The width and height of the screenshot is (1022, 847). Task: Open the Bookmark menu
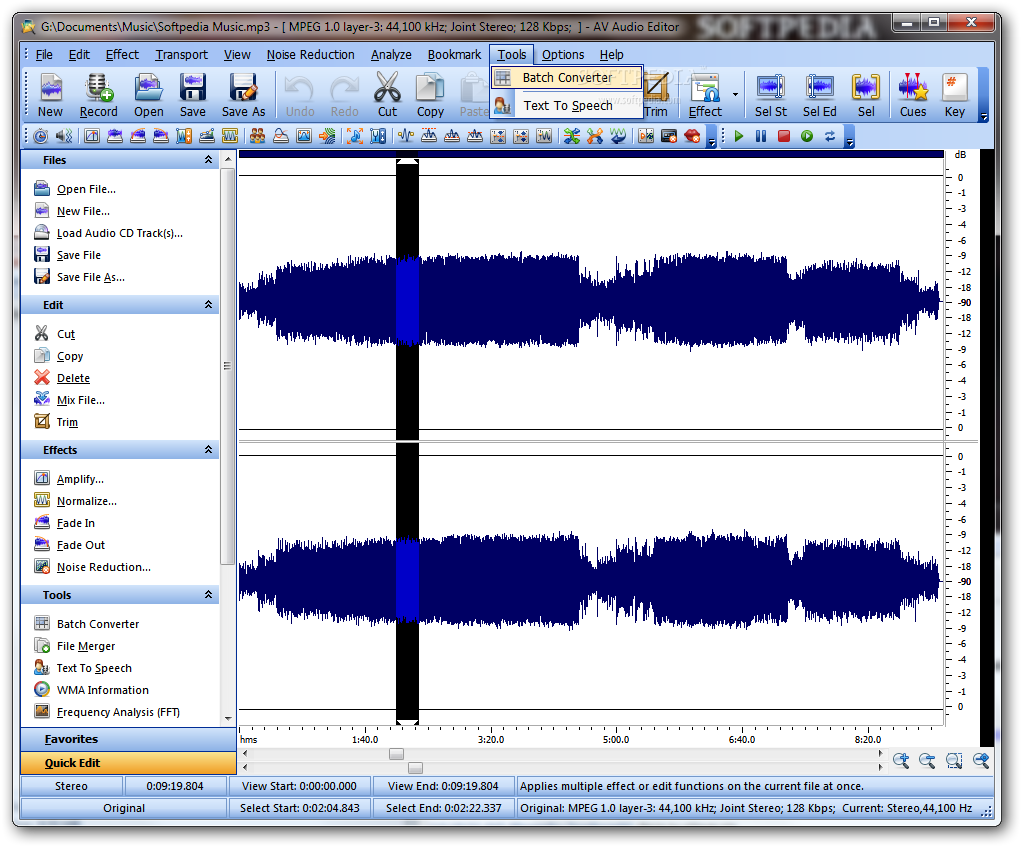454,55
